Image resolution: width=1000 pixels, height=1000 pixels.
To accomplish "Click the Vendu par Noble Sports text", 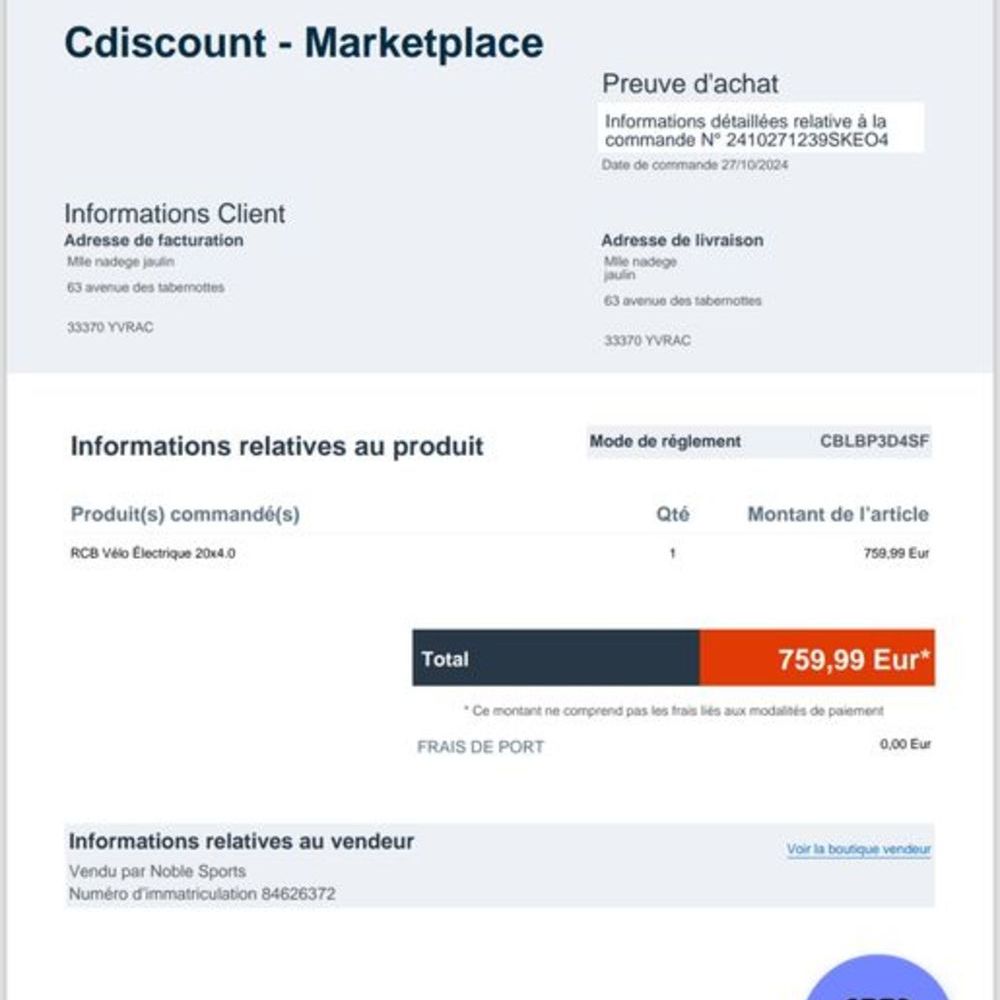I will [x=157, y=871].
